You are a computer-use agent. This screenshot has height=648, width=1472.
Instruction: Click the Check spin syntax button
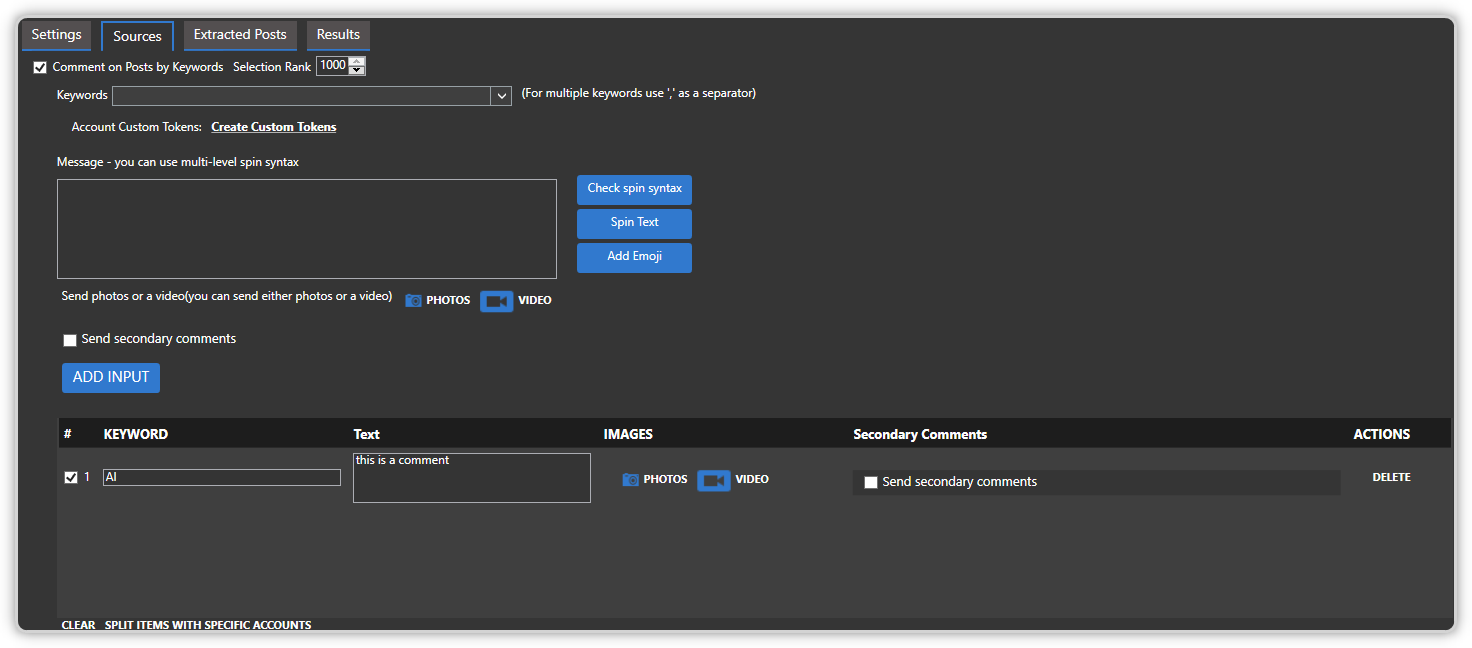pos(634,189)
